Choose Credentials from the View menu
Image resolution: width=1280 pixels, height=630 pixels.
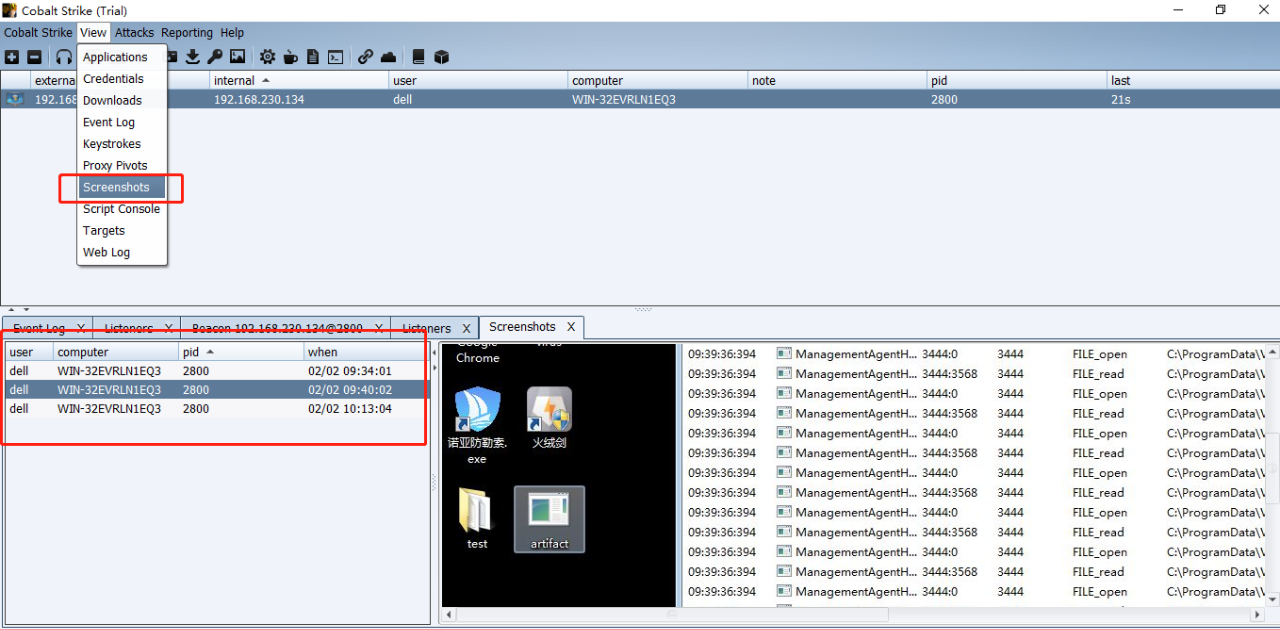tap(122, 79)
